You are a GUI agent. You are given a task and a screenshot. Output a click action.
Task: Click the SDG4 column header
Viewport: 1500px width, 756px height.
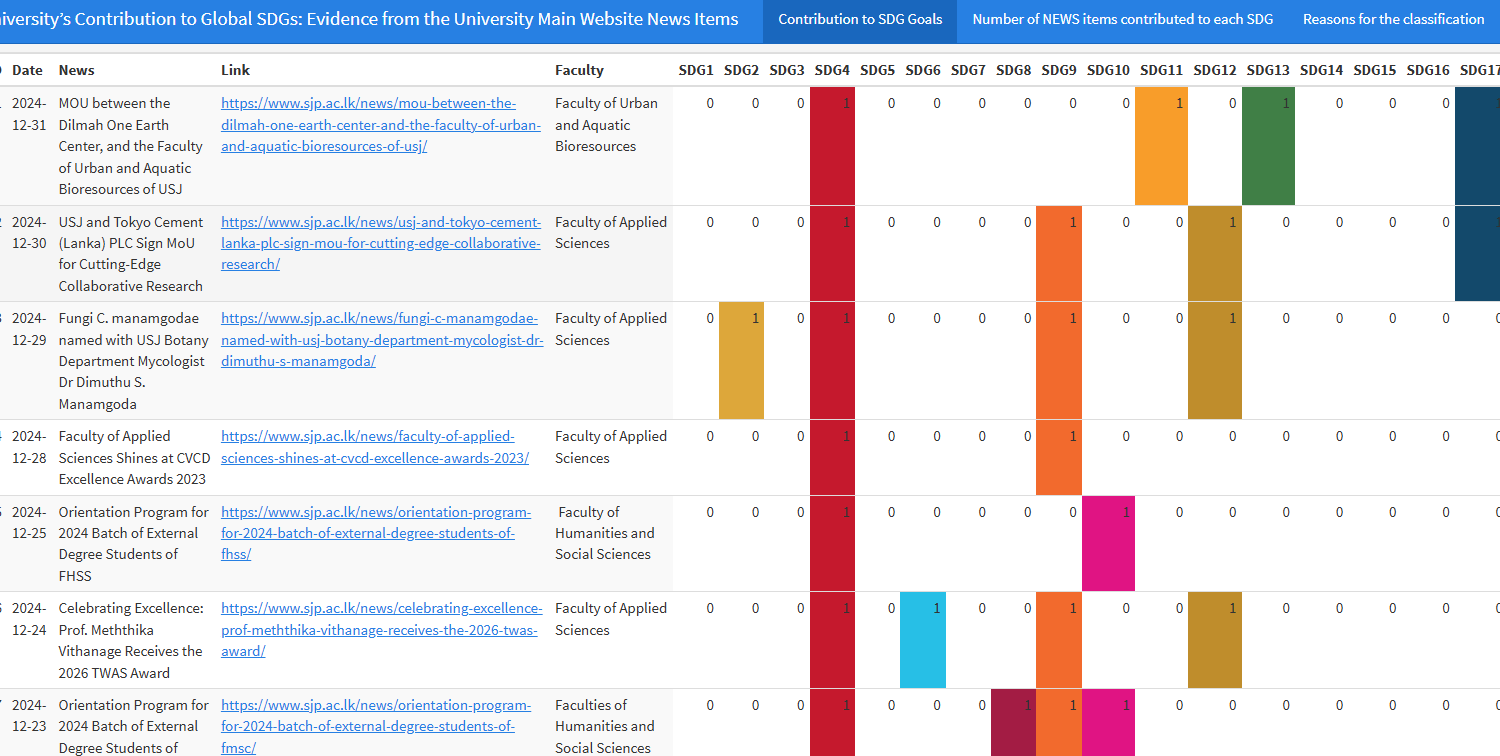pyautogui.click(x=832, y=70)
